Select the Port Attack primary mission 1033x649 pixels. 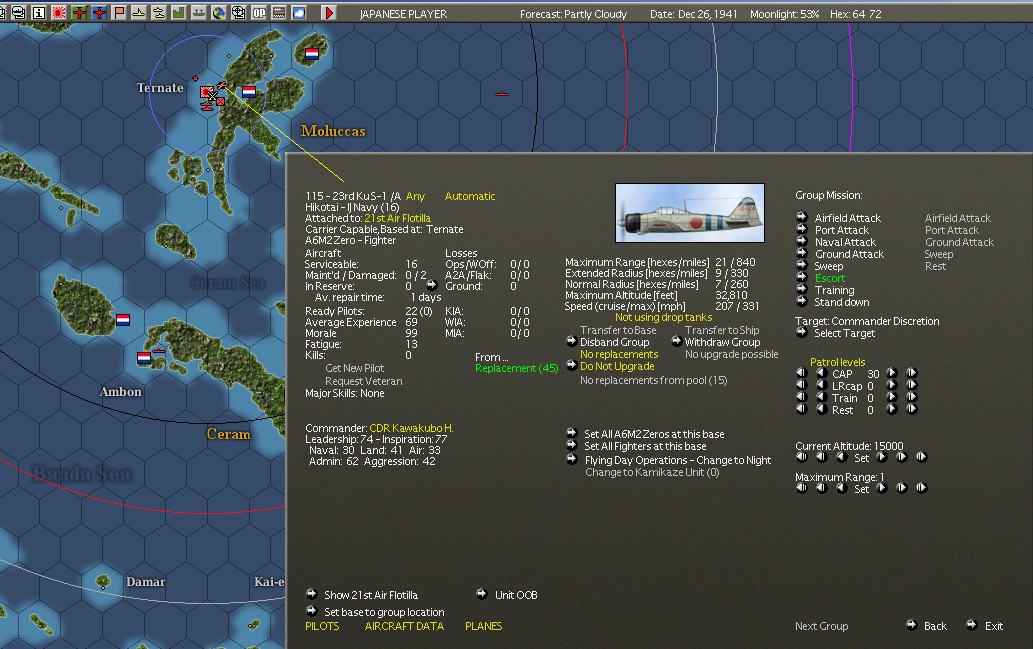coord(841,230)
